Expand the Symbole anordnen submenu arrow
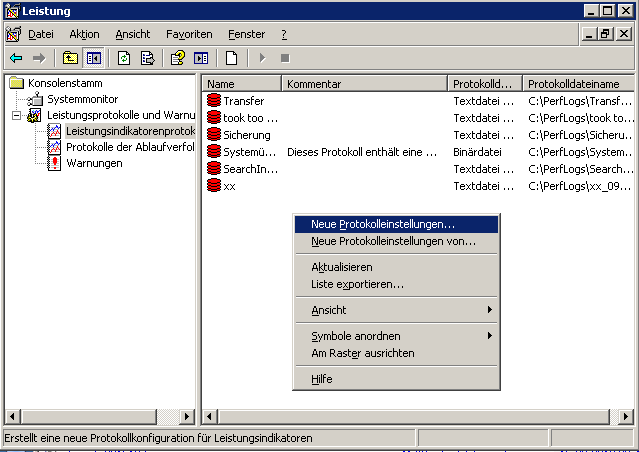 click(x=490, y=336)
